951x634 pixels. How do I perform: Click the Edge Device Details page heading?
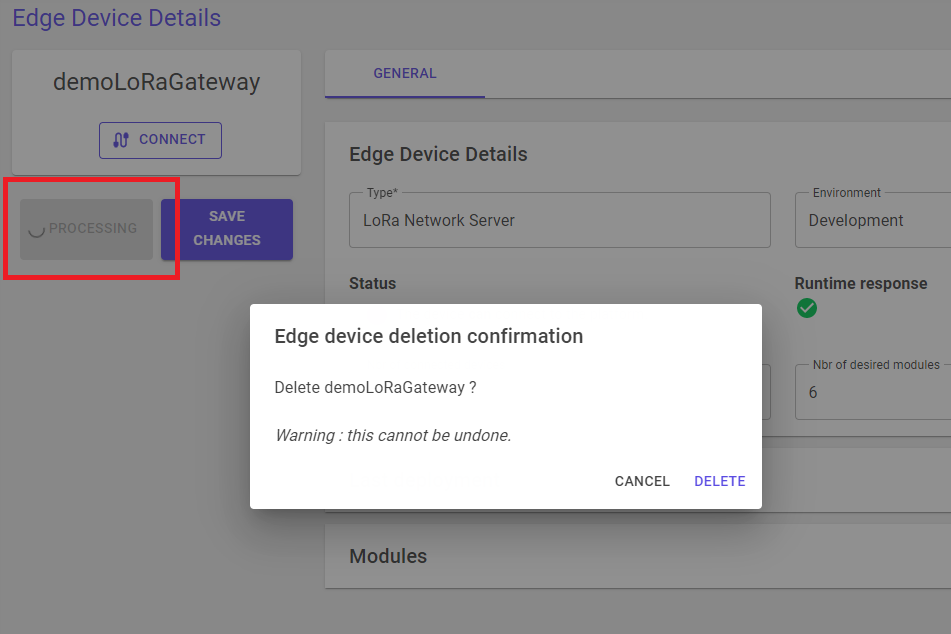pyautogui.click(x=116, y=18)
